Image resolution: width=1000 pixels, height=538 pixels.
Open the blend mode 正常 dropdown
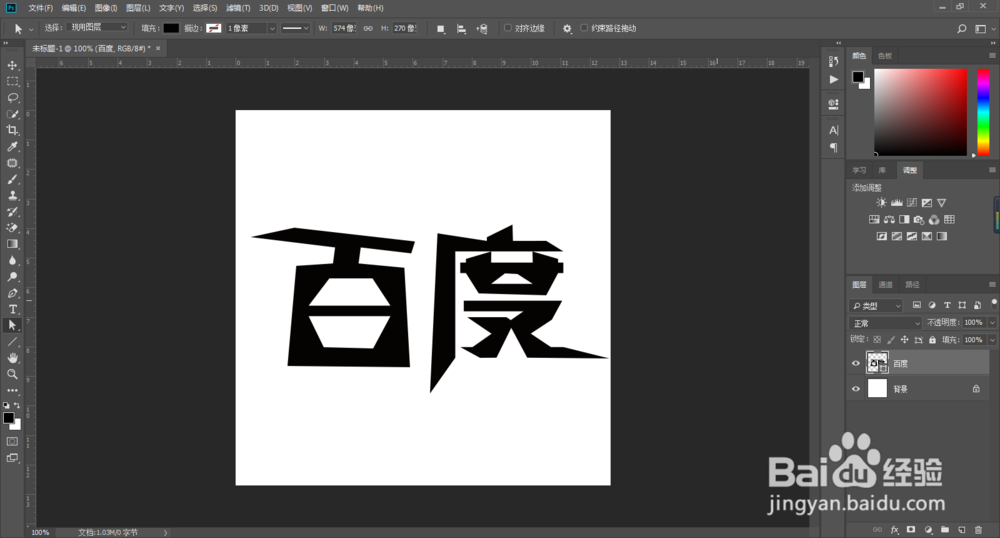click(885, 323)
